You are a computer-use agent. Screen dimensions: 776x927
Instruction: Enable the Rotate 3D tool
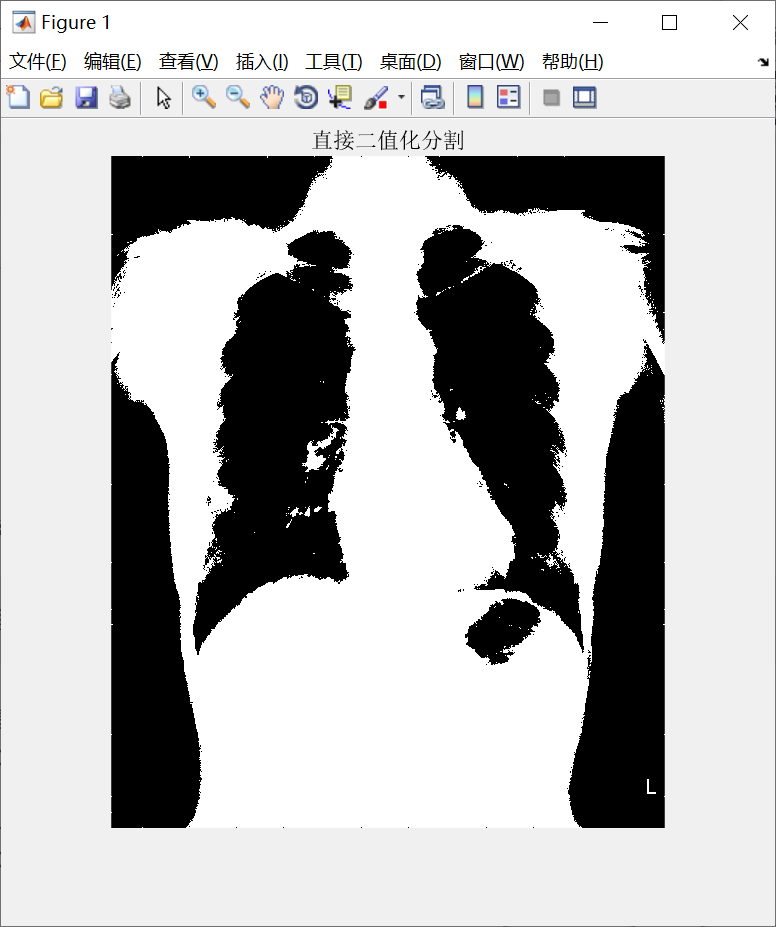point(306,98)
